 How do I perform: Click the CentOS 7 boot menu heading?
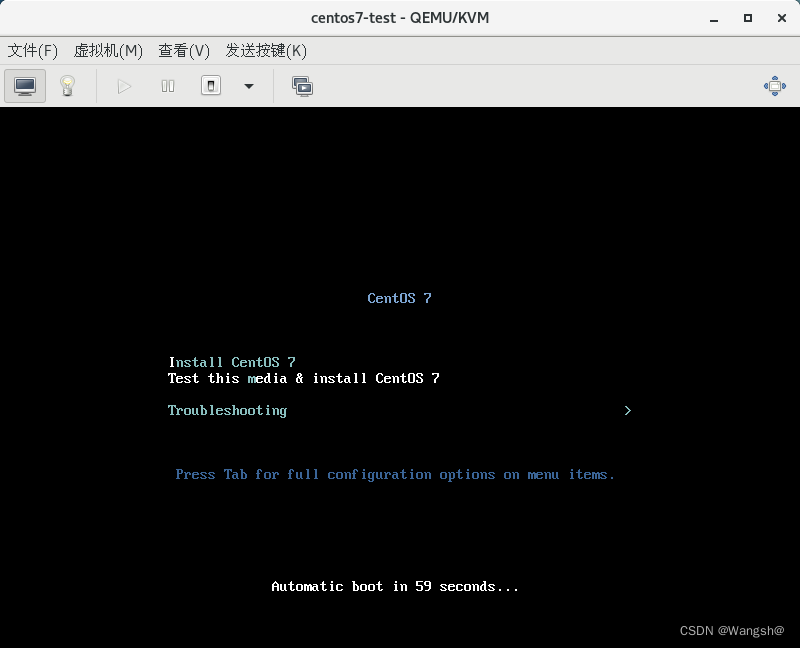(399, 298)
